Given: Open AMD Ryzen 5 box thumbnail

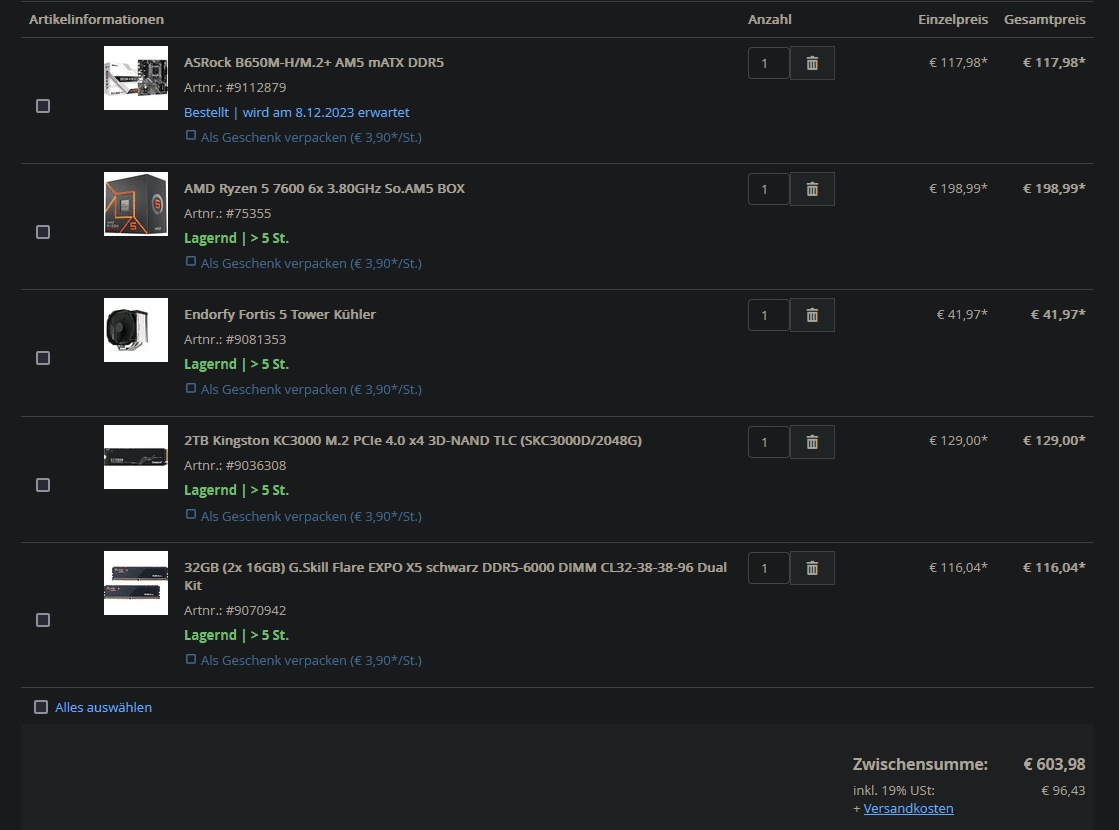Looking at the screenshot, I should [136, 203].
